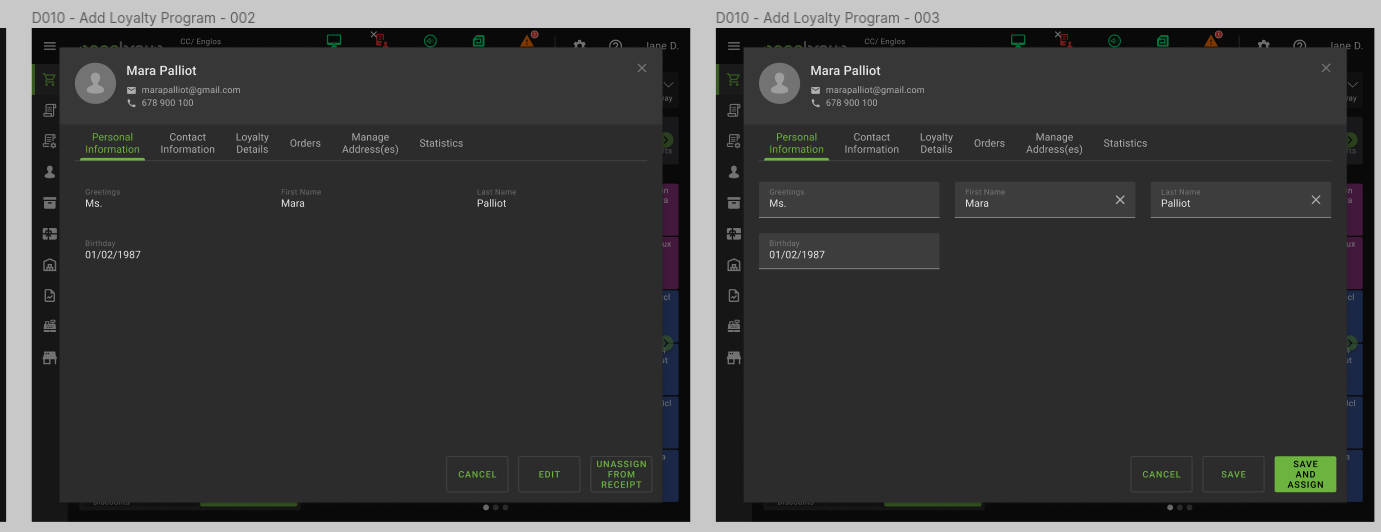Select Personal Information tab in frame 002
The width and height of the screenshot is (1381, 532).
coord(112,143)
